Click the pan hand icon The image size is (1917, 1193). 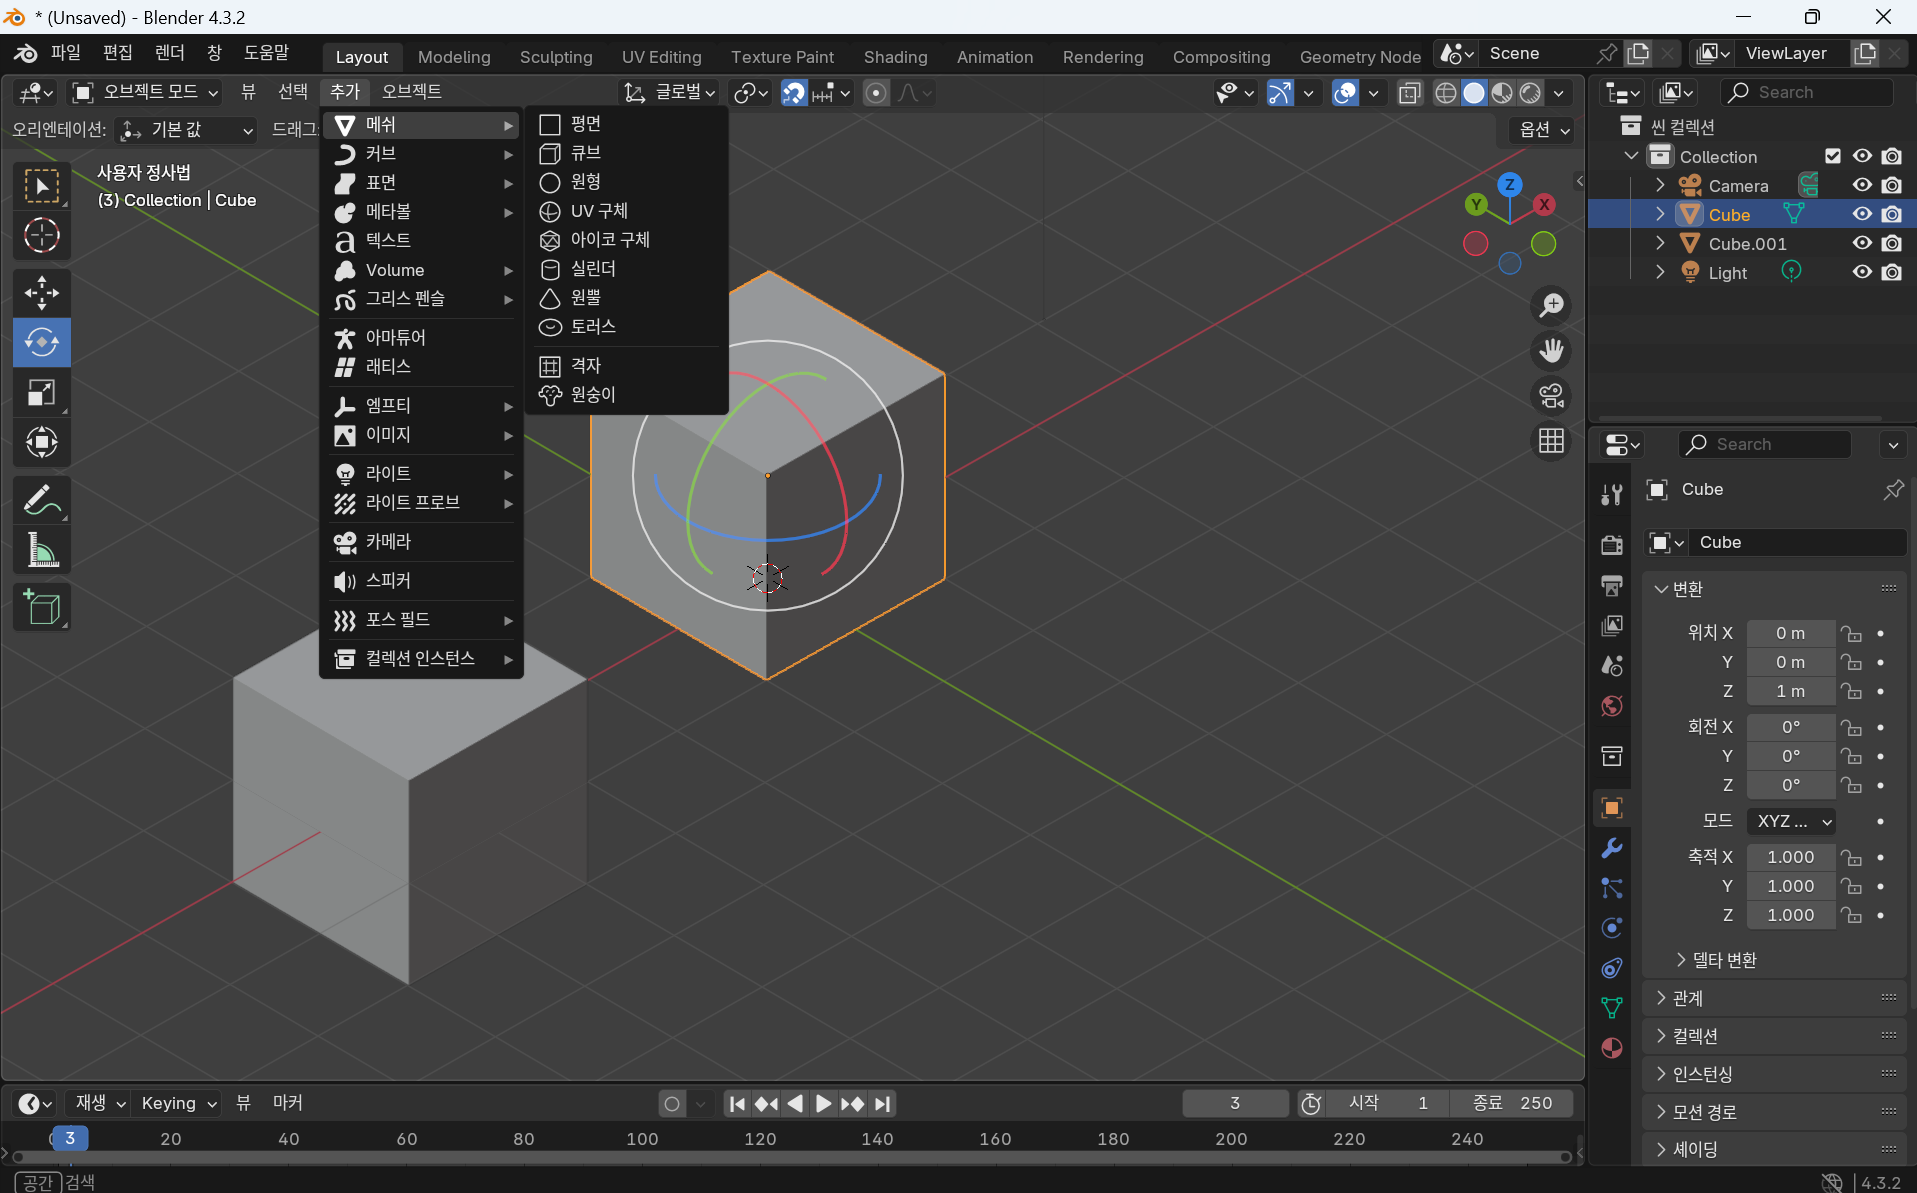1551,350
